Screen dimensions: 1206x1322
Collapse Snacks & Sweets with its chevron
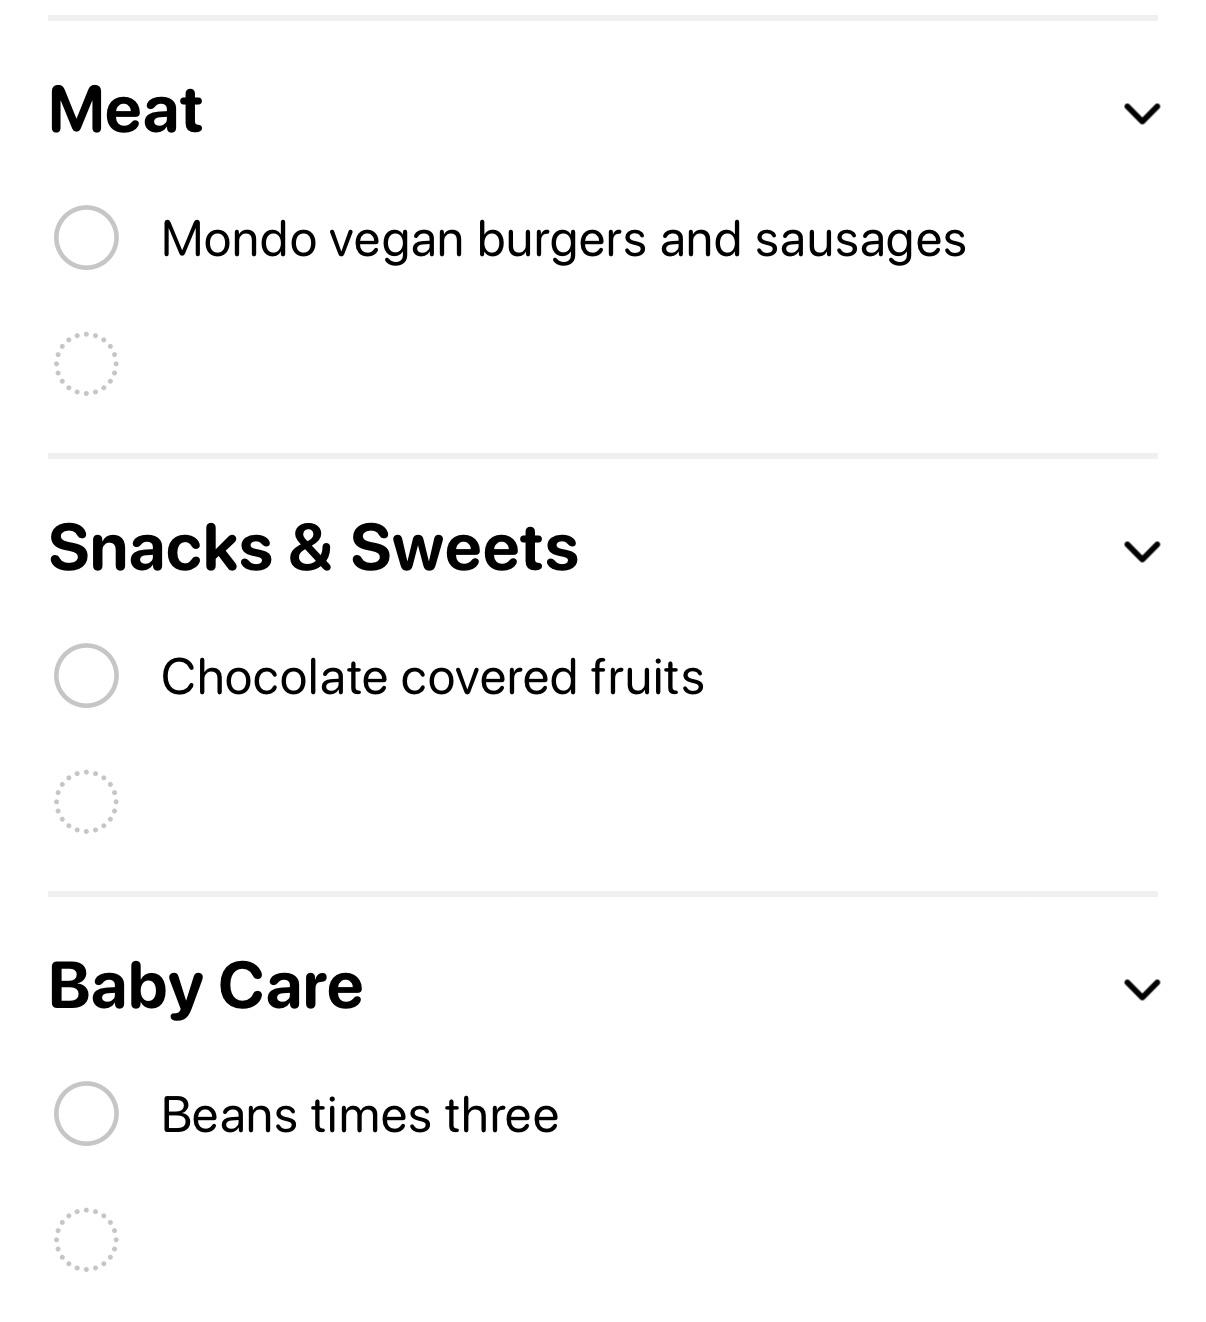(1142, 551)
